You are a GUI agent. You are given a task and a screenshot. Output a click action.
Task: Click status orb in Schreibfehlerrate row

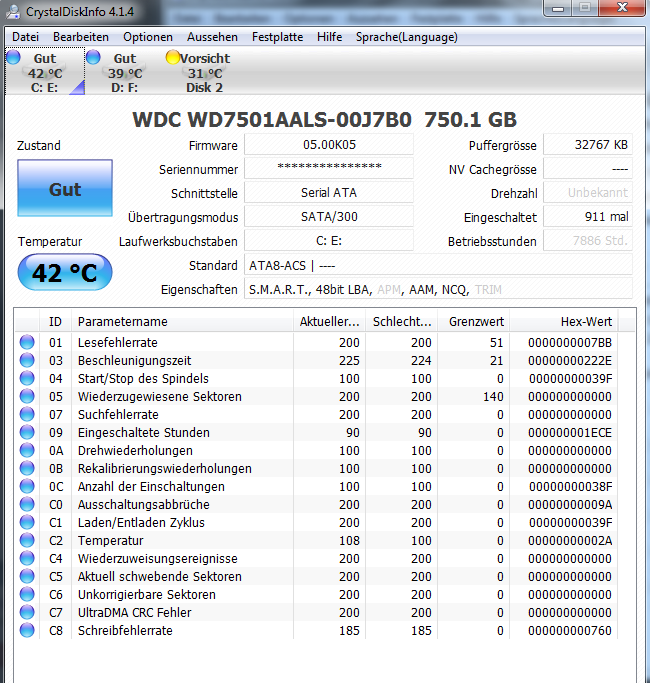[27, 630]
